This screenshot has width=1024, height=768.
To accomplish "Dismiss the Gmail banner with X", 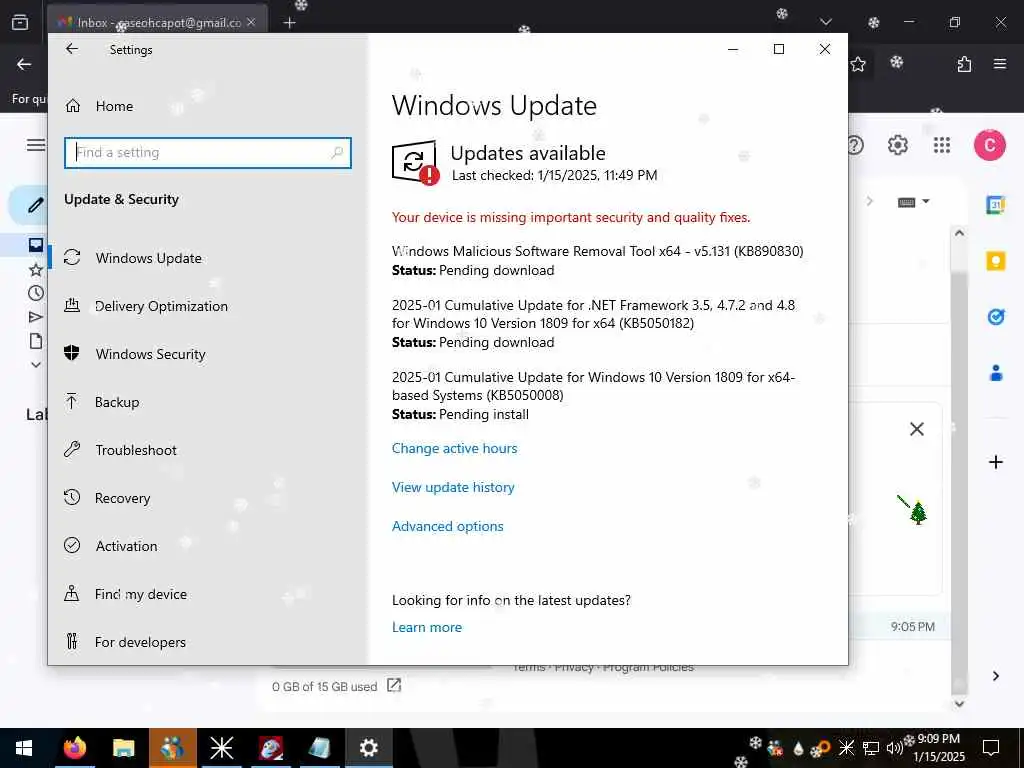I will (917, 429).
